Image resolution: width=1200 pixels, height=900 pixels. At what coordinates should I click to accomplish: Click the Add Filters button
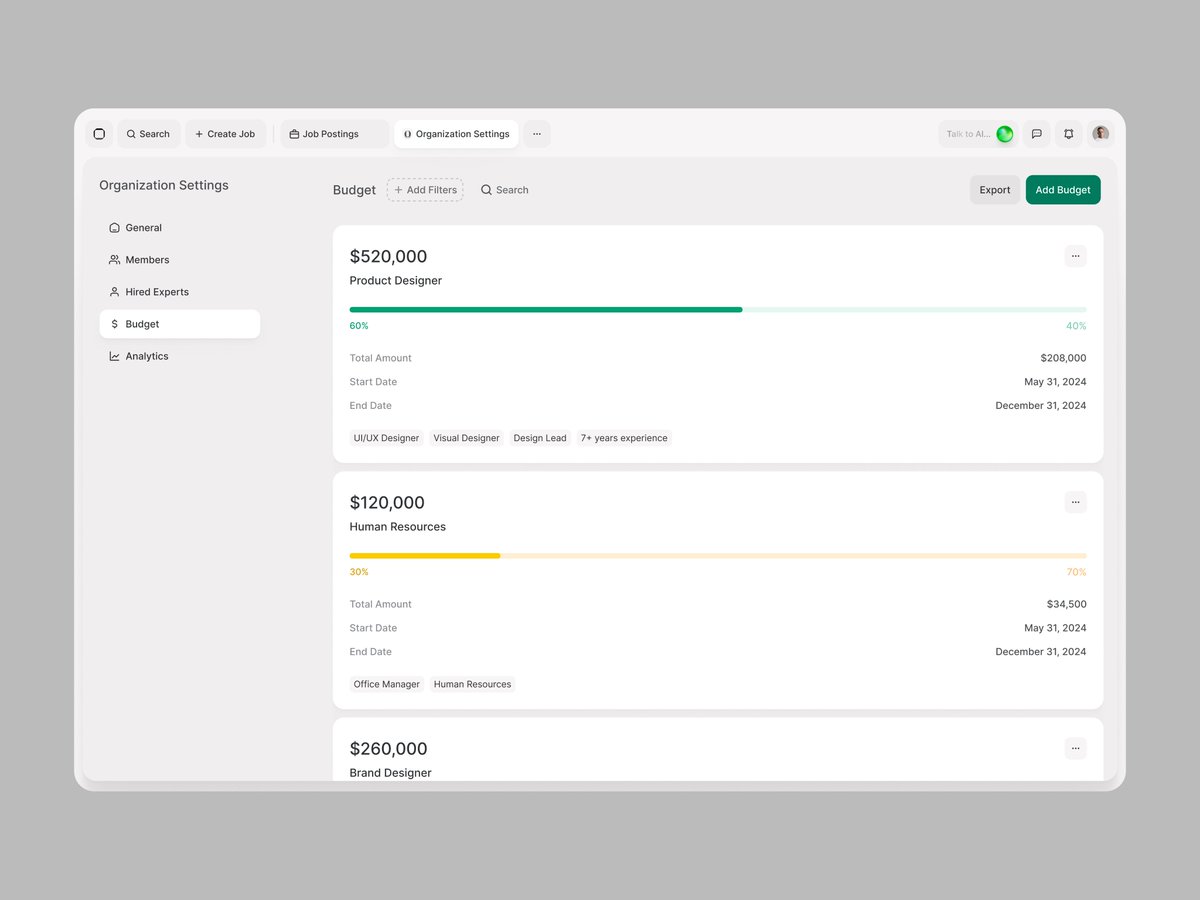point(425,190)
